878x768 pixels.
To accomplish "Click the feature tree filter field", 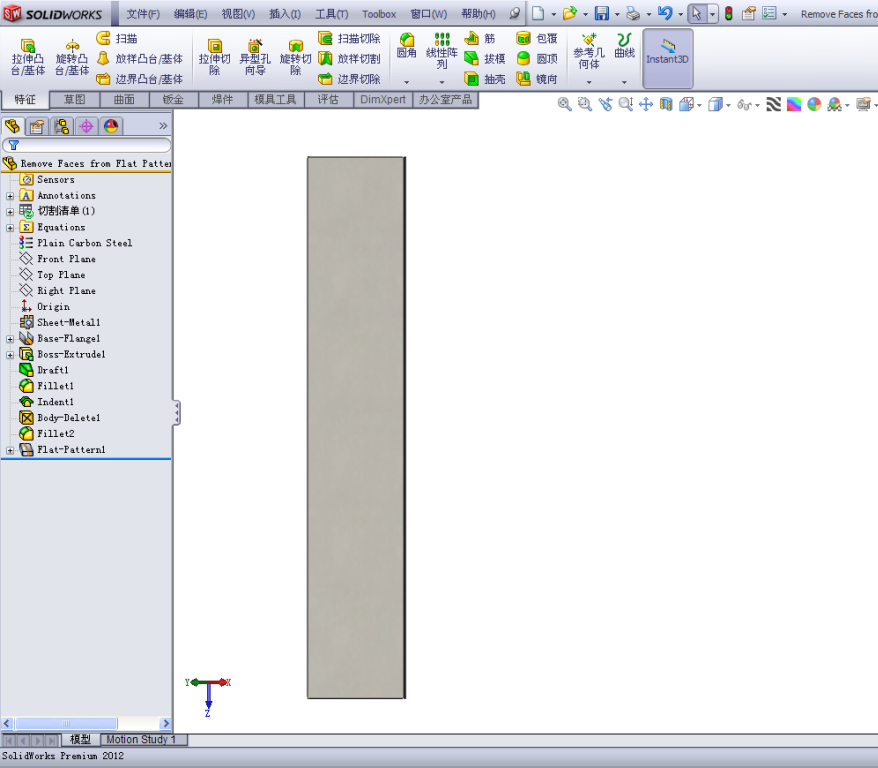I will point(87,146).
